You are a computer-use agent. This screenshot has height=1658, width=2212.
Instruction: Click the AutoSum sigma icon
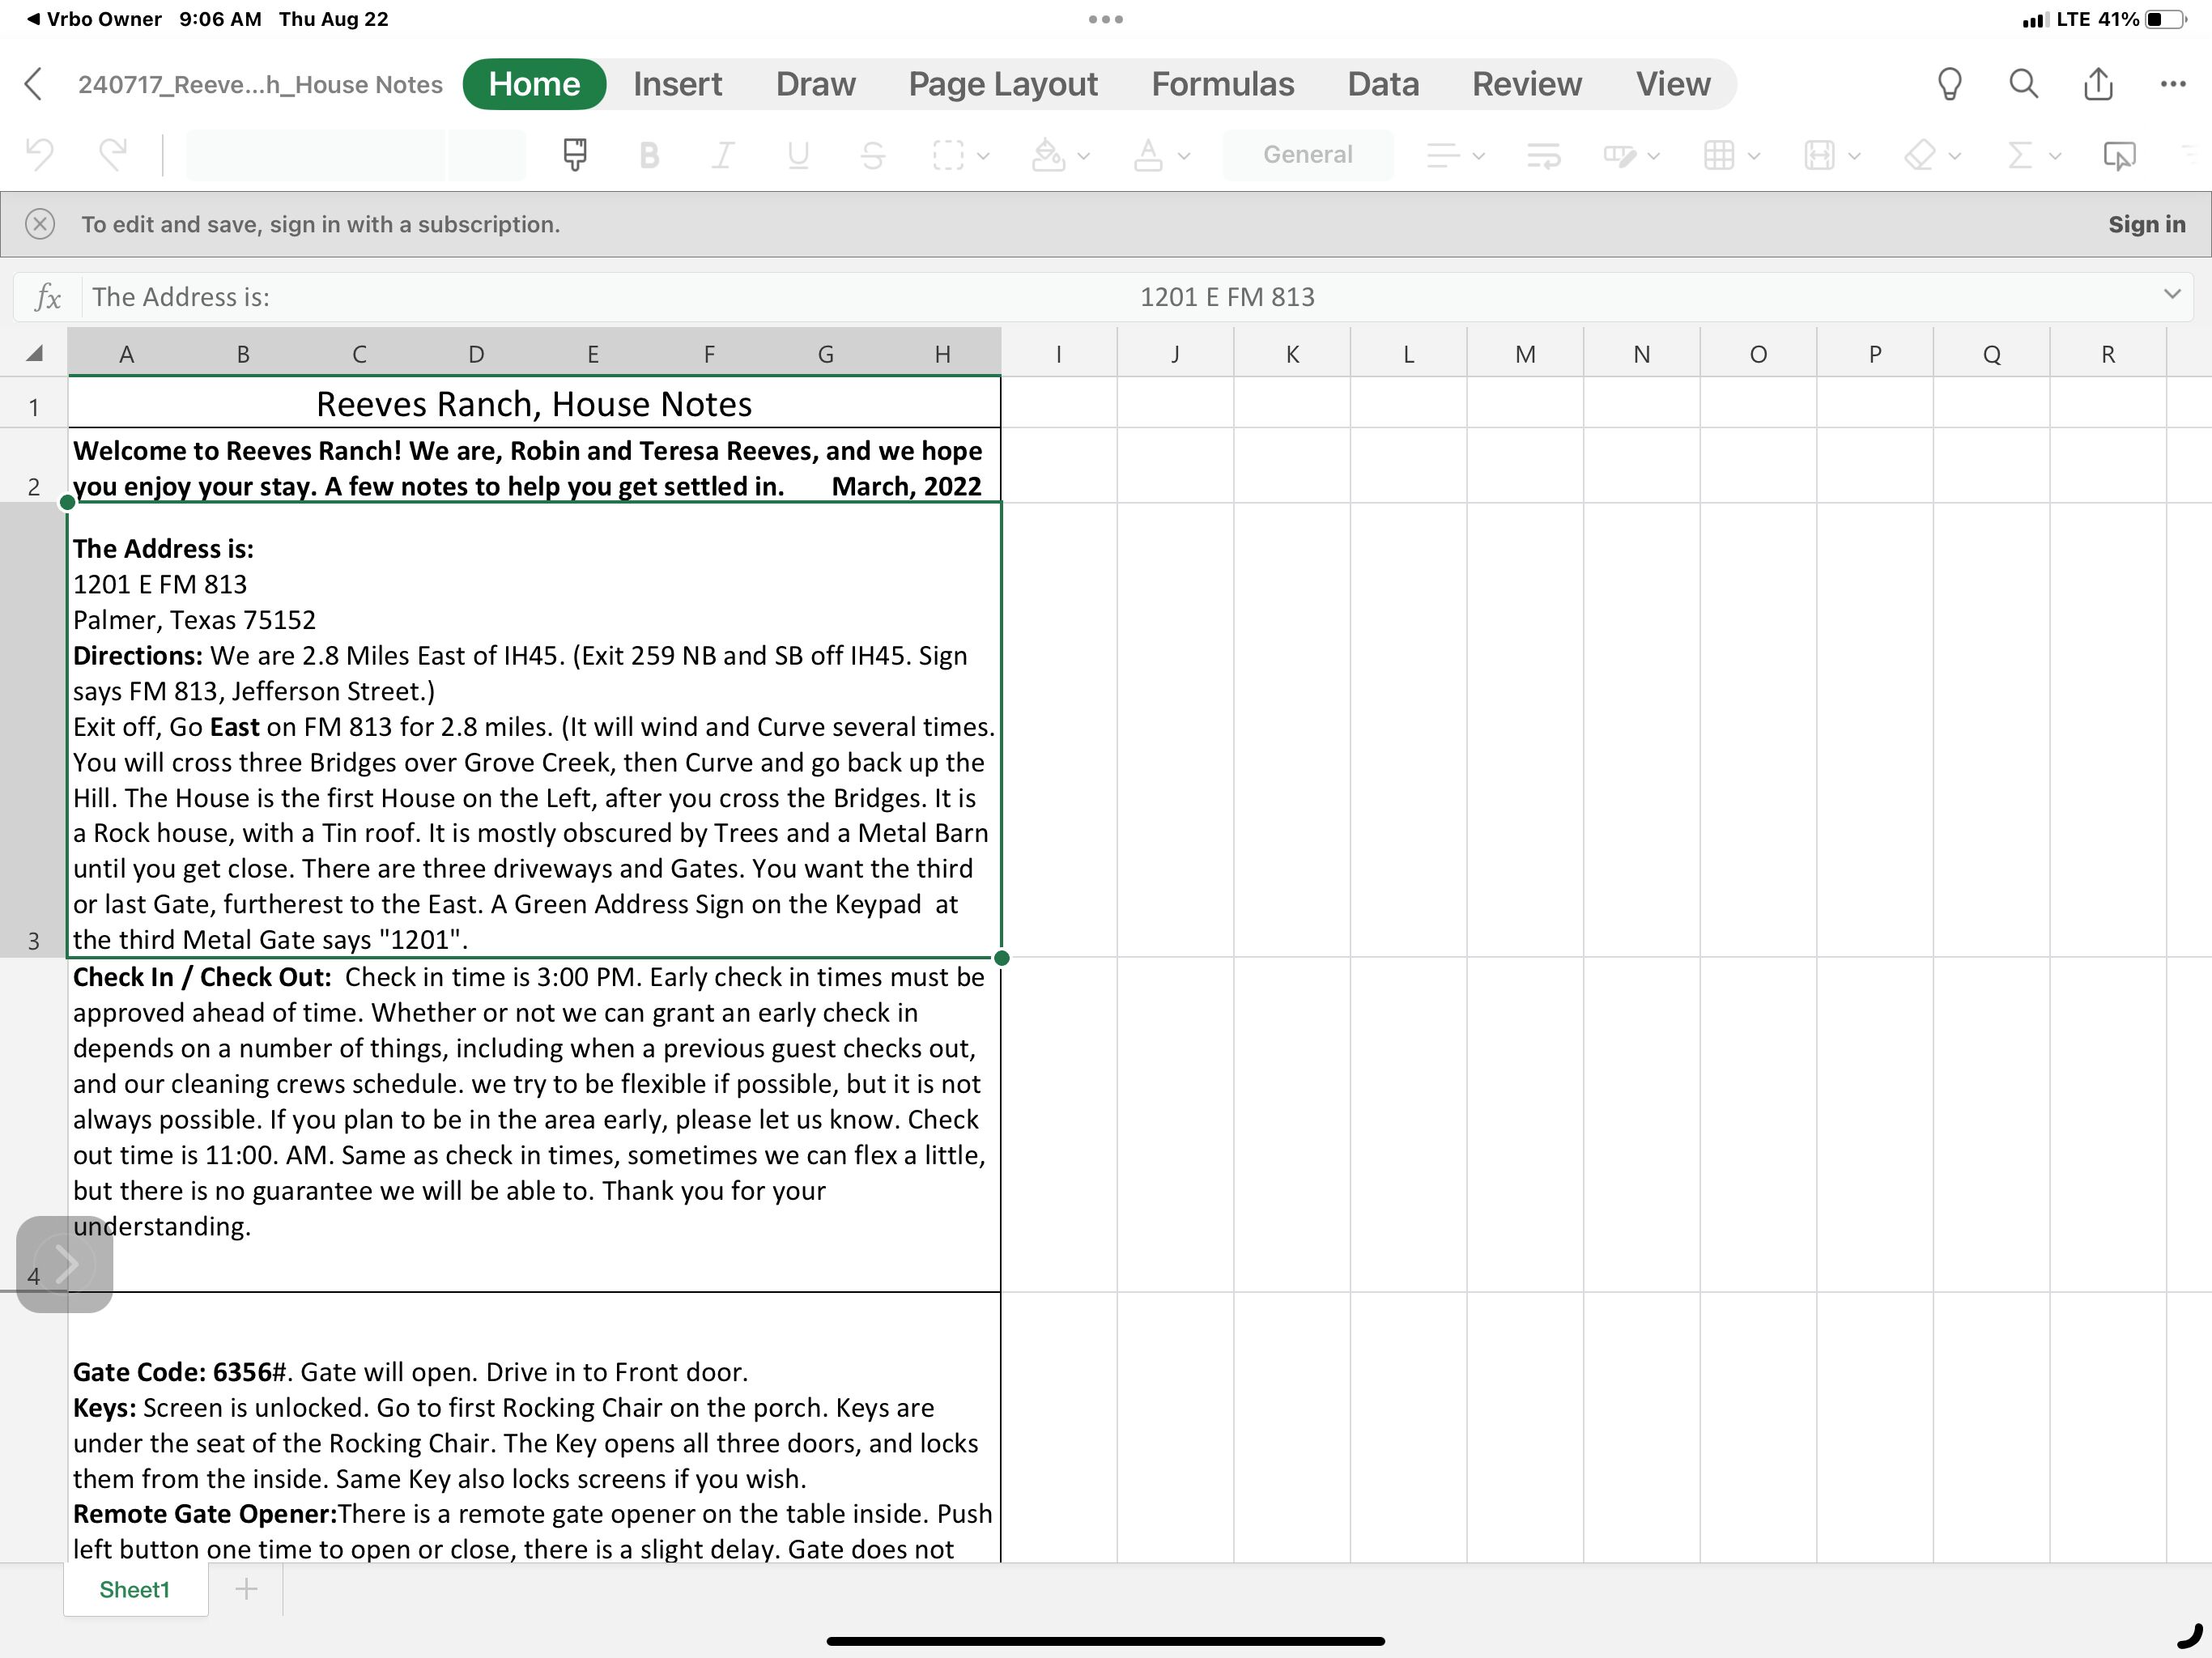click(x=2019, y=155)
